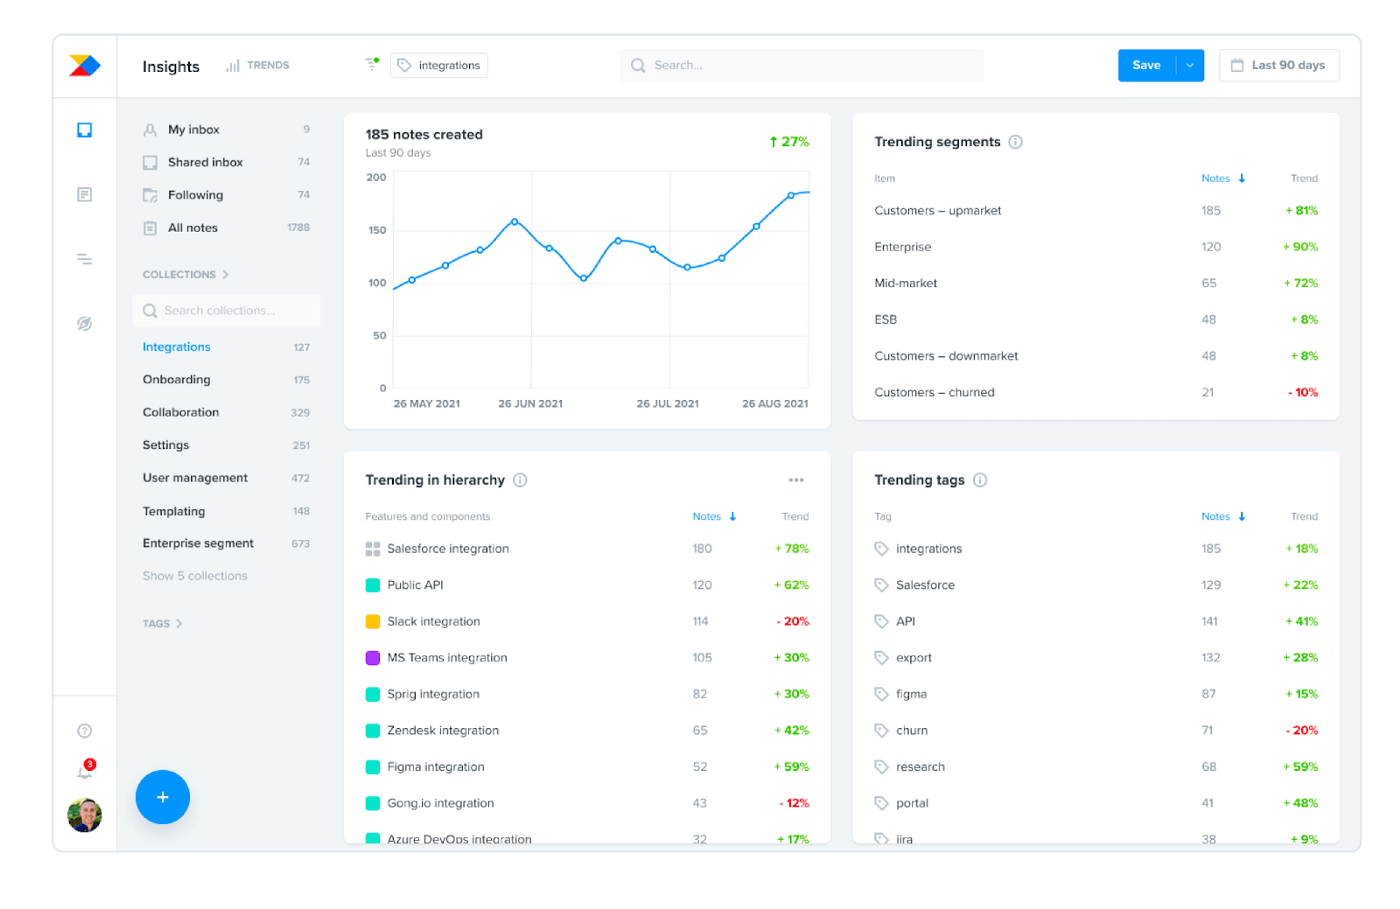Select the Onboarding collection
The width and height of the screenshot is (1400, 909).
(227, 380)
